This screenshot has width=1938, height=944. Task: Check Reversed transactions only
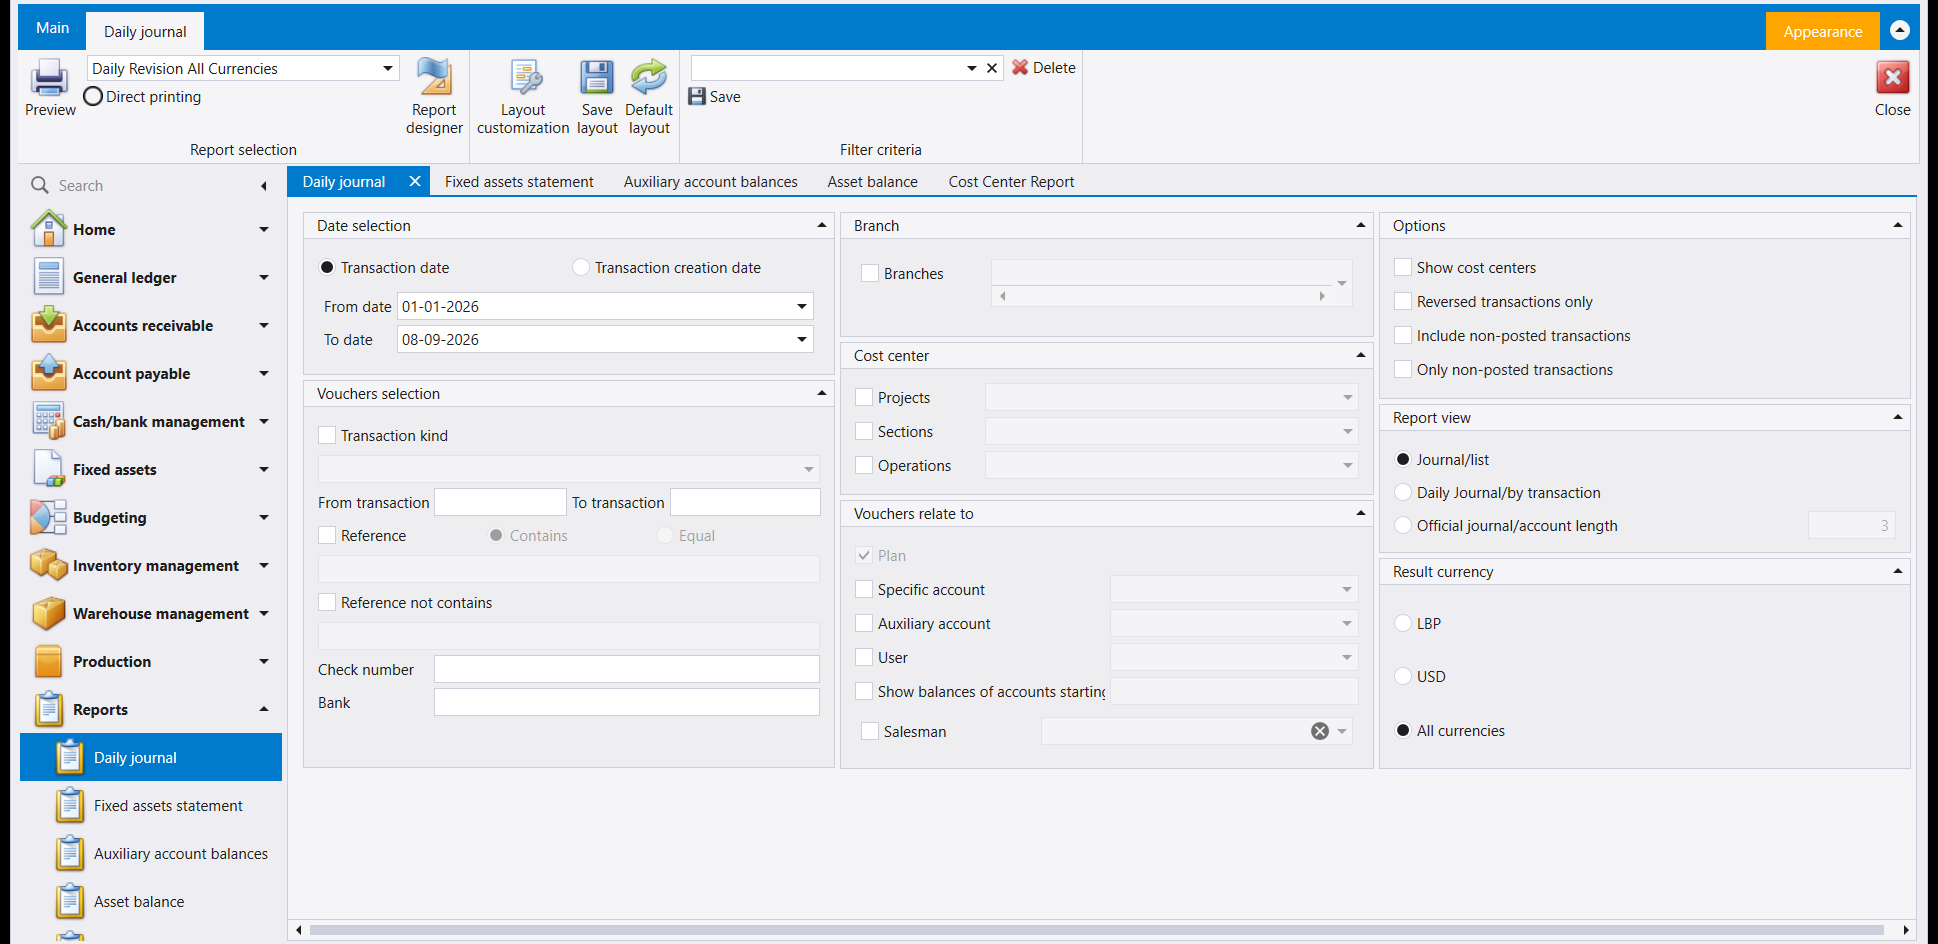[1403, 301]
